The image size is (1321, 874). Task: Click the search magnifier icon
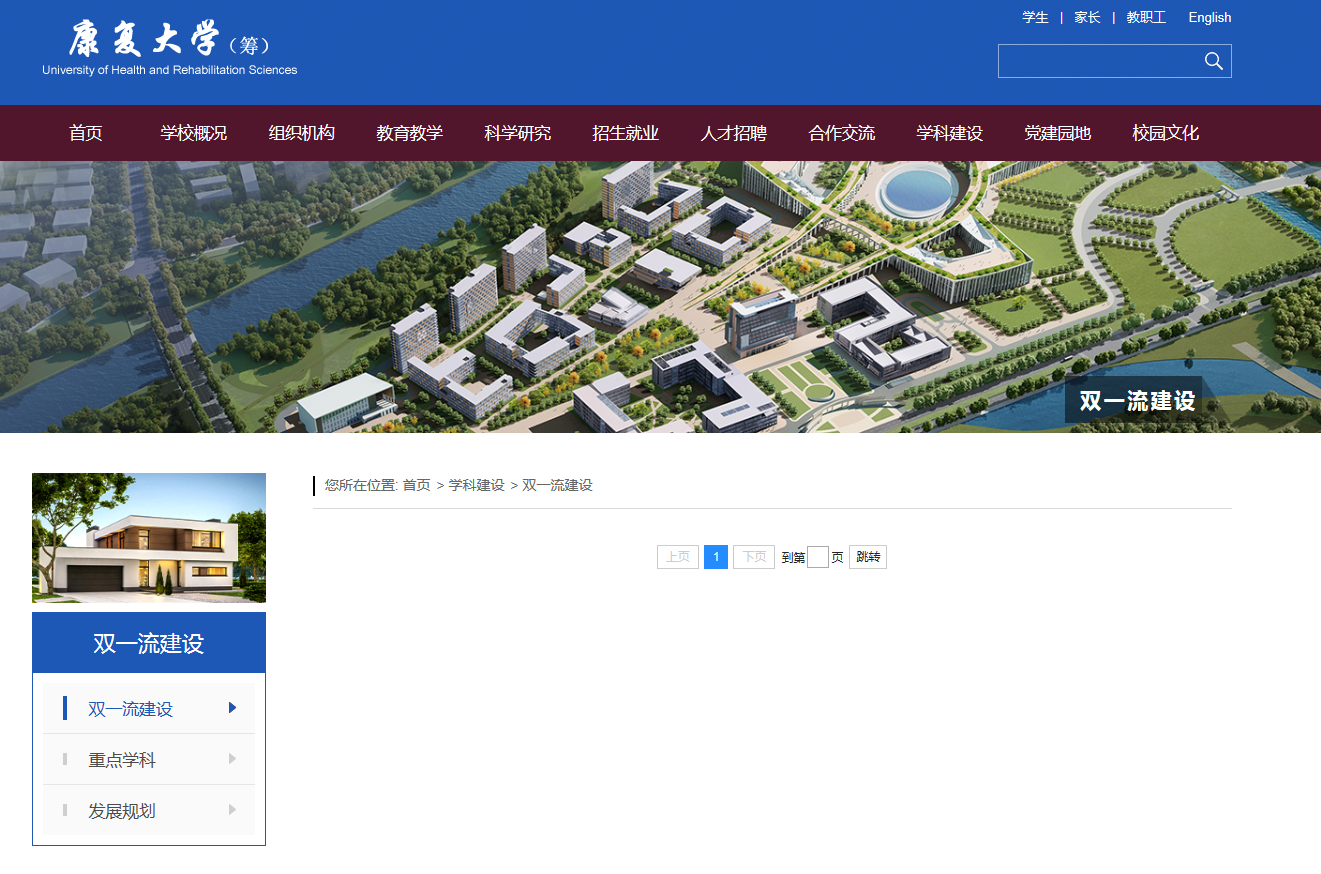tap(1213, 61)
